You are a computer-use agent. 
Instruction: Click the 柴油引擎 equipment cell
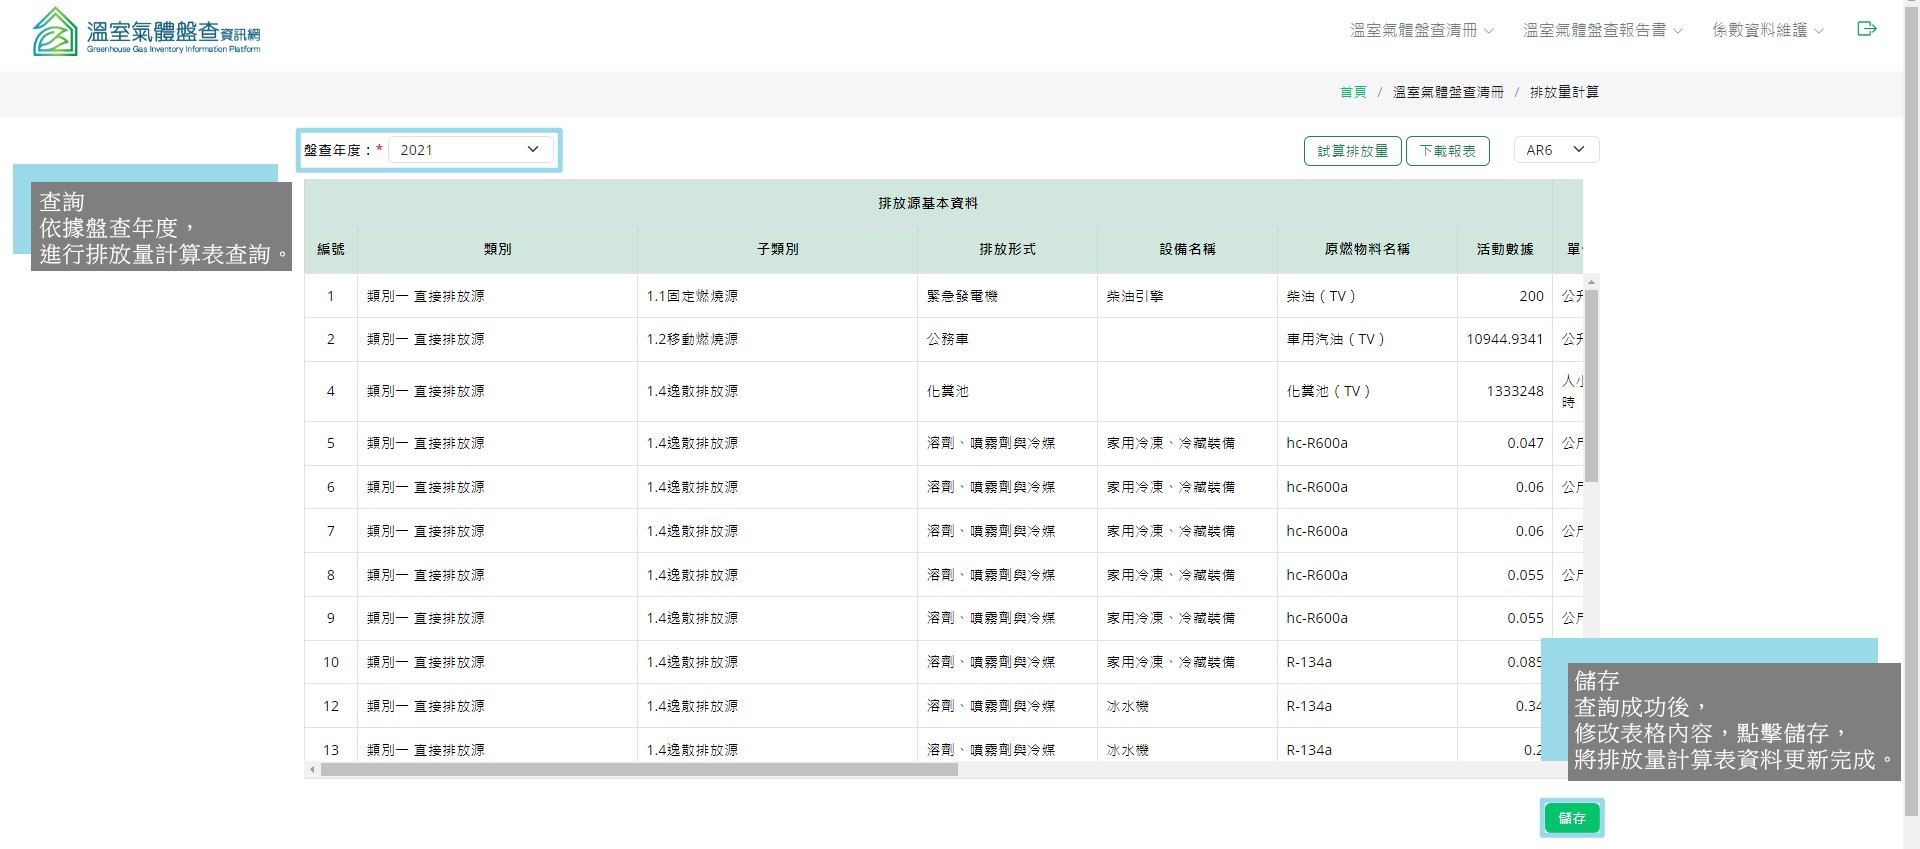click(x=1187, y=296)
